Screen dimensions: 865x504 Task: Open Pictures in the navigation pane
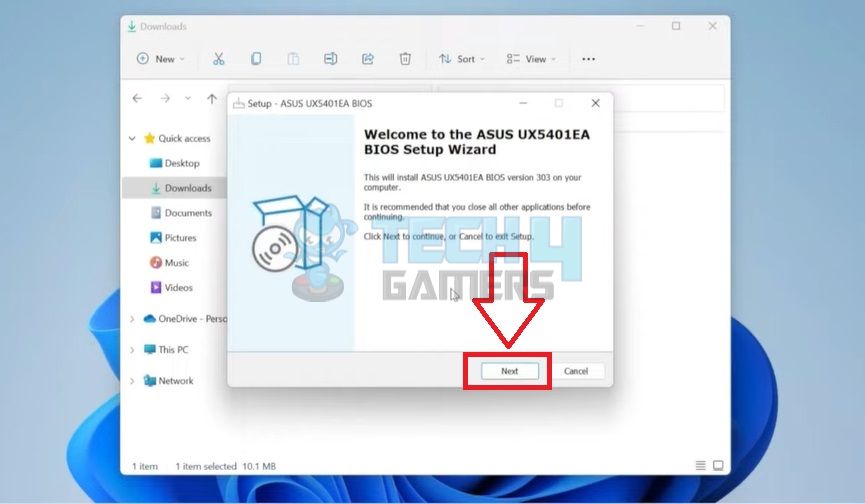coord(173,238)
